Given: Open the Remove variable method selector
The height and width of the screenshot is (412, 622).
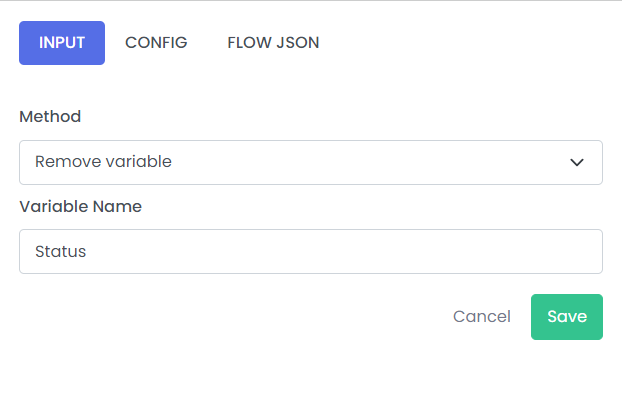Looking at the screenshot, I should [311, 162].
